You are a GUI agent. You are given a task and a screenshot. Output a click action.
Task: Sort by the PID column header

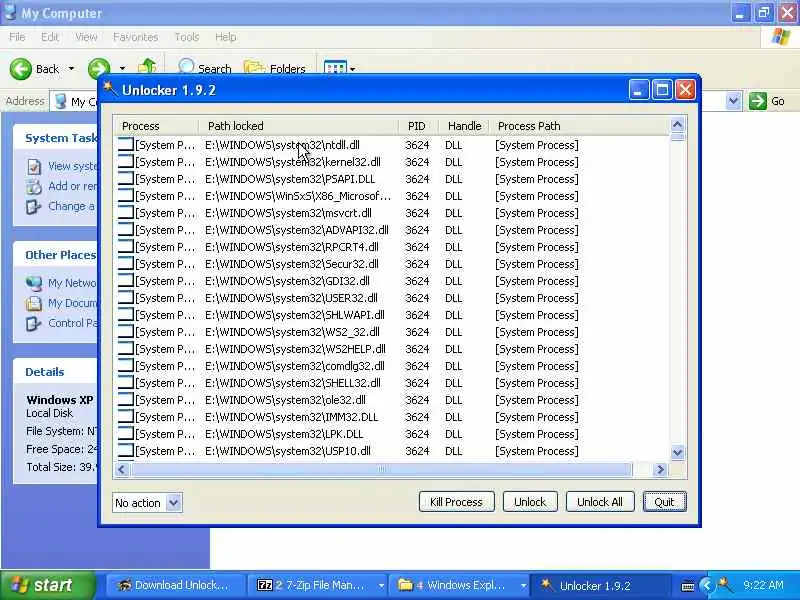pos(418,126)
